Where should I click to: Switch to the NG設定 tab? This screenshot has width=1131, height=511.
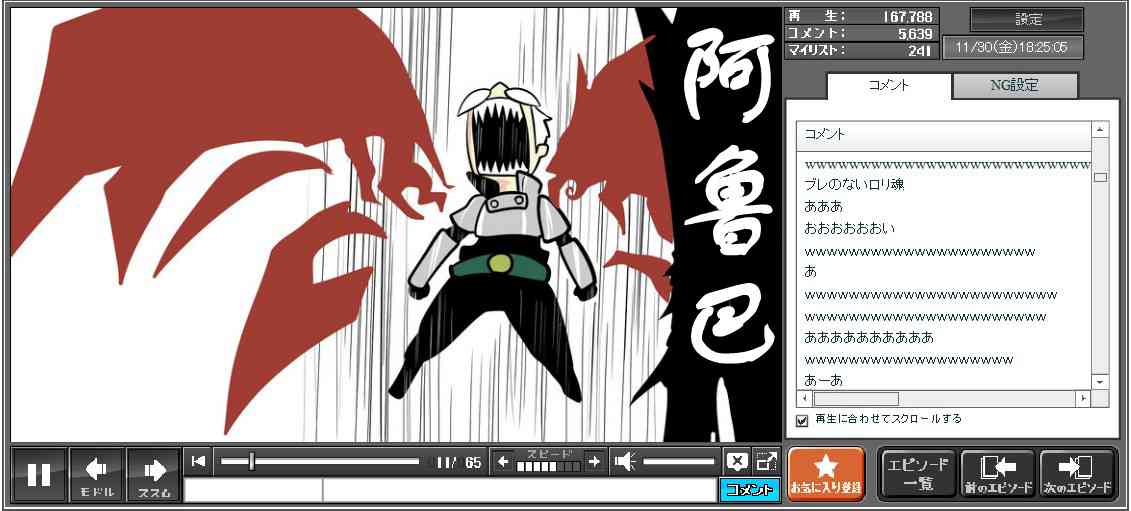pyautogui.click(x=1014, y=86)
